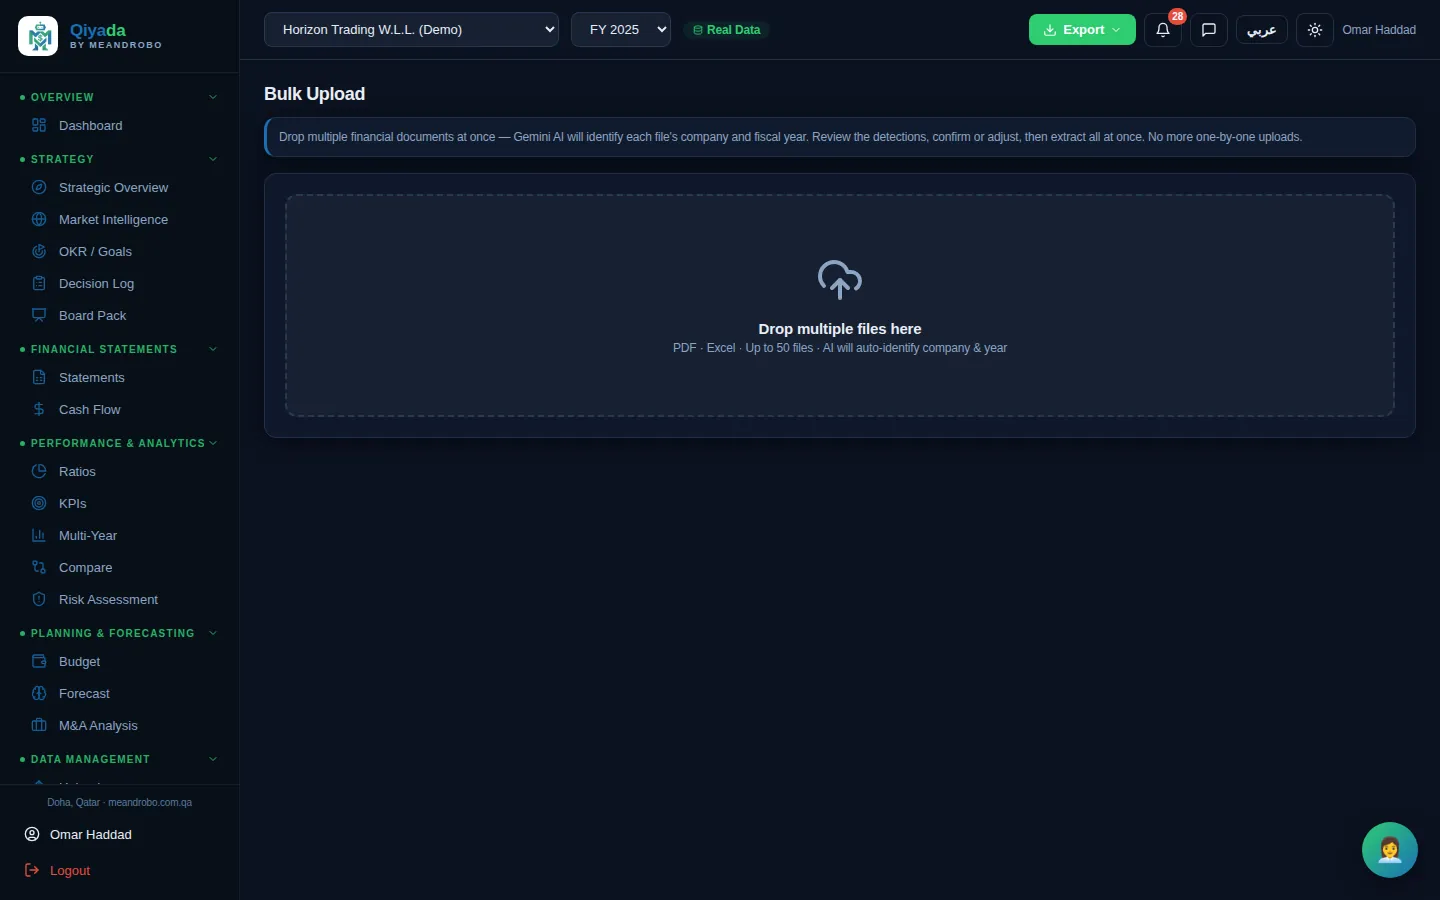Click the Budget wallet icon
This screenshot has width=1440, height=900.
(39, 661)
